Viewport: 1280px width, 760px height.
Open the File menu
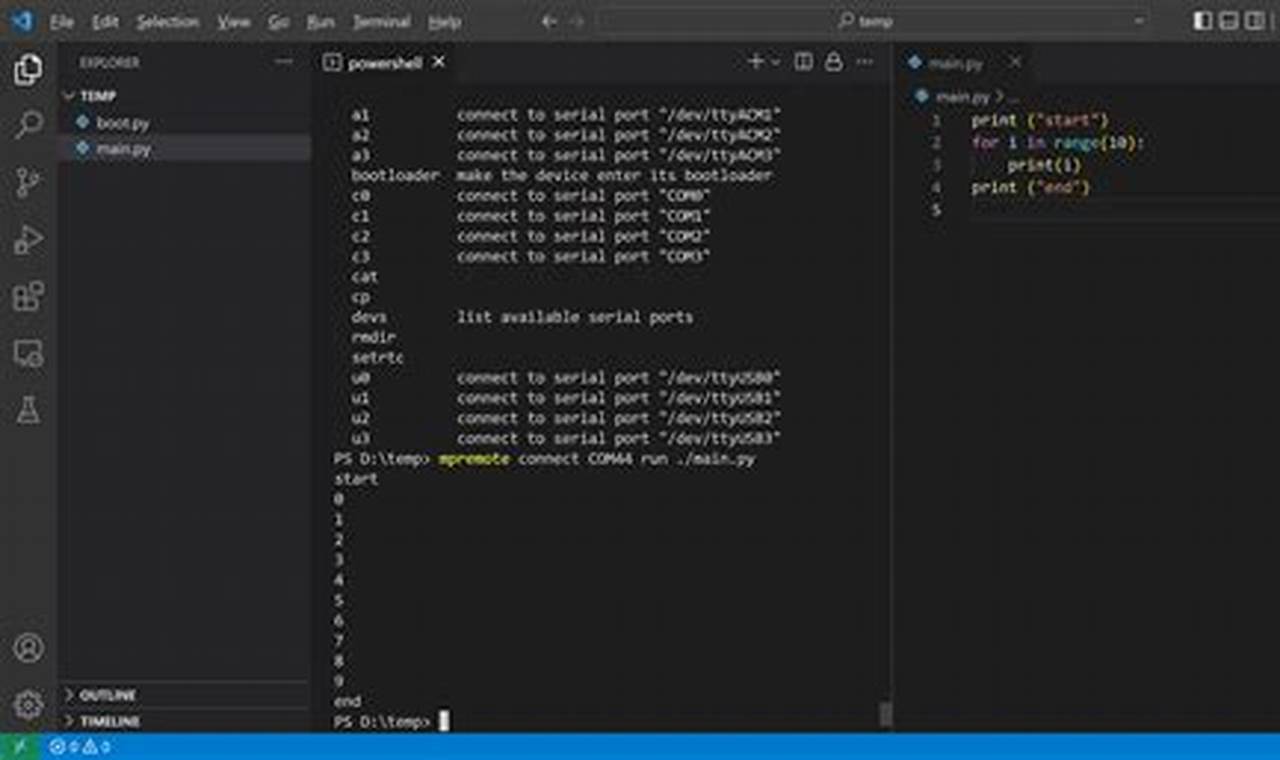tap(62, 21)
